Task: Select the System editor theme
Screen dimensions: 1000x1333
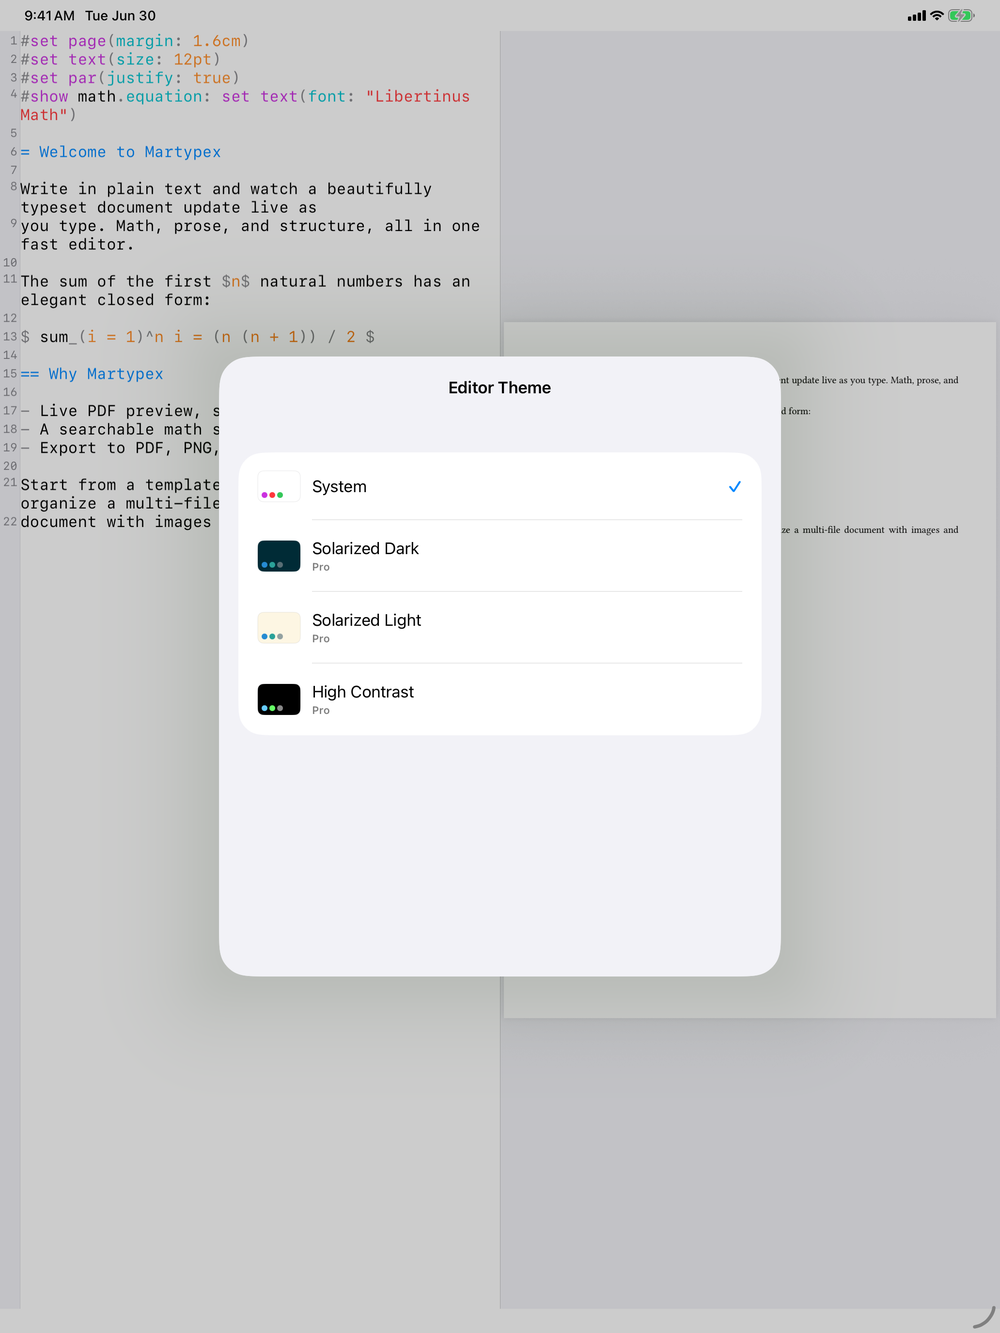Action: tap(500, 487)
